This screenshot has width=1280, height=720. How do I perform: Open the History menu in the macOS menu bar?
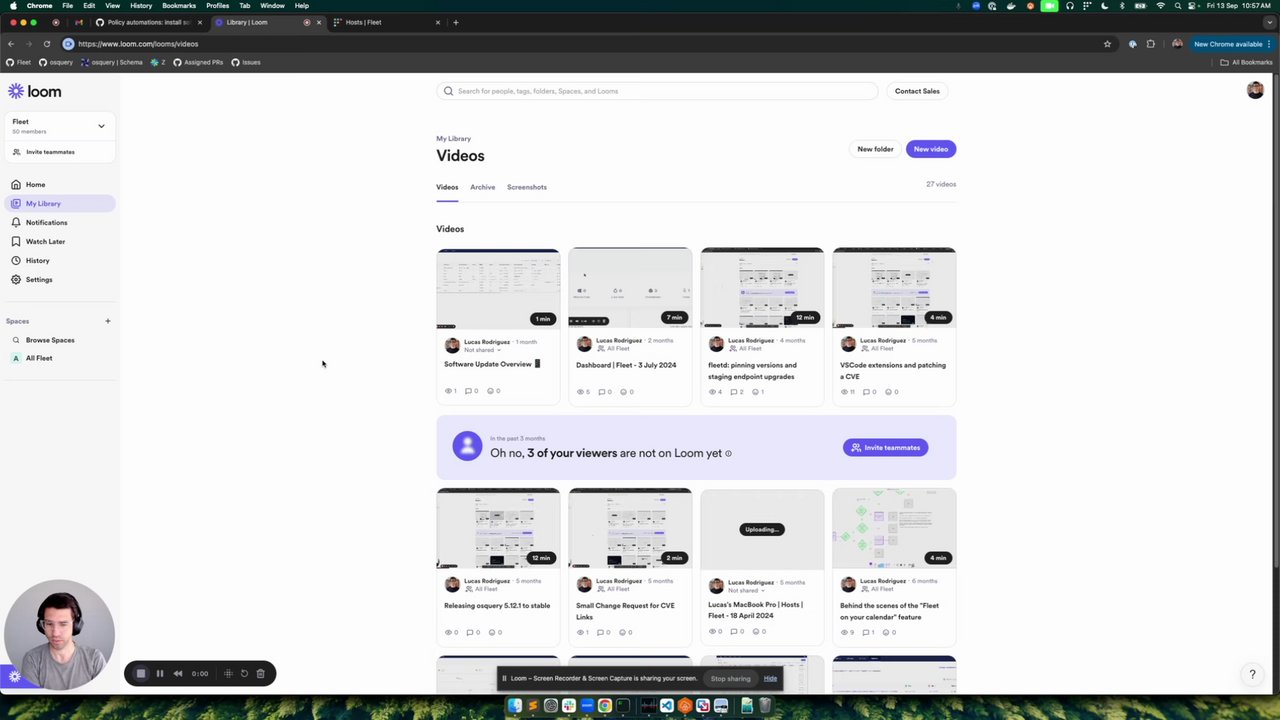[x=141, y=6]
